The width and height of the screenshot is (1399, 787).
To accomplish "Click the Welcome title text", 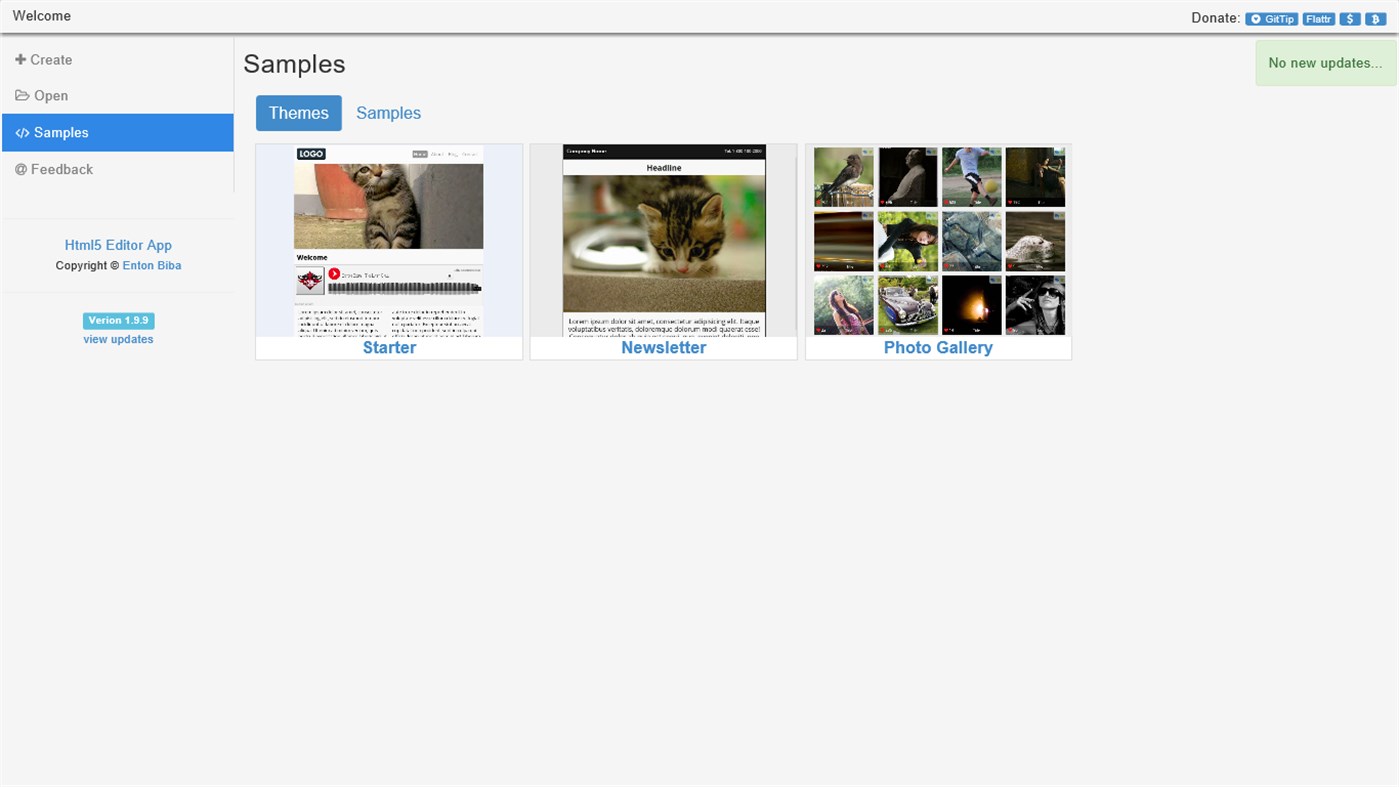I will (42, 16).
